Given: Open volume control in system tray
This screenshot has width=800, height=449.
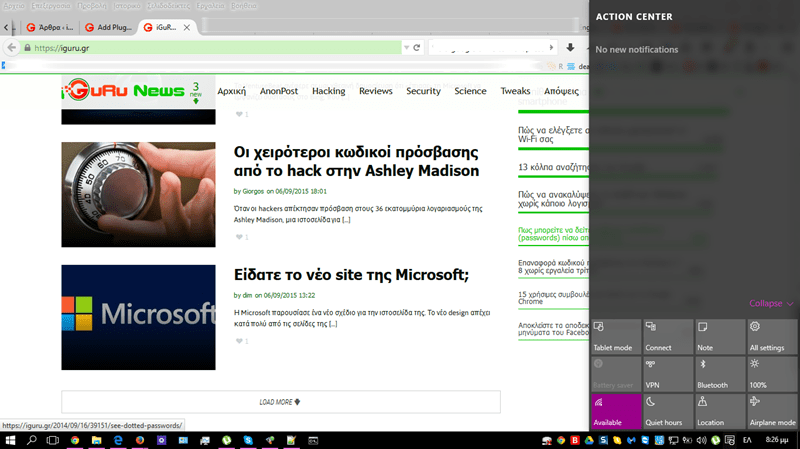Looking at the screenshot, I should click(x=702, y=440).
